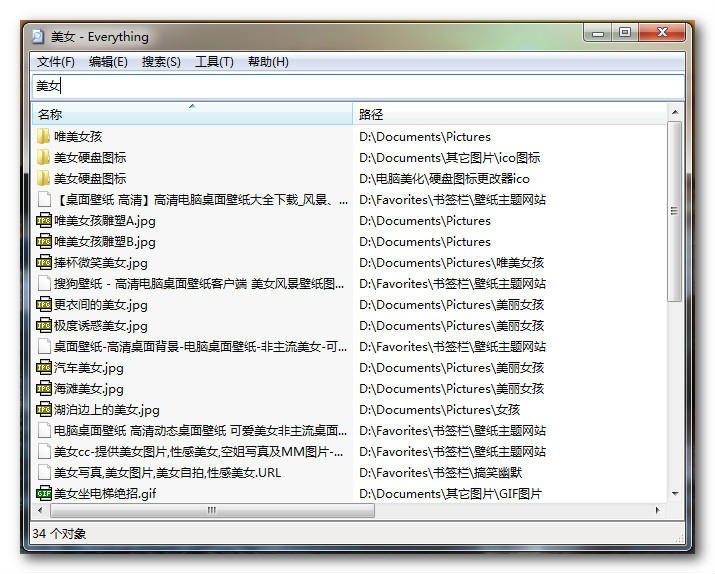The image size is (715, 574).
Task: Click status bar text 34 个对象
Action: [x=59, y=533]
